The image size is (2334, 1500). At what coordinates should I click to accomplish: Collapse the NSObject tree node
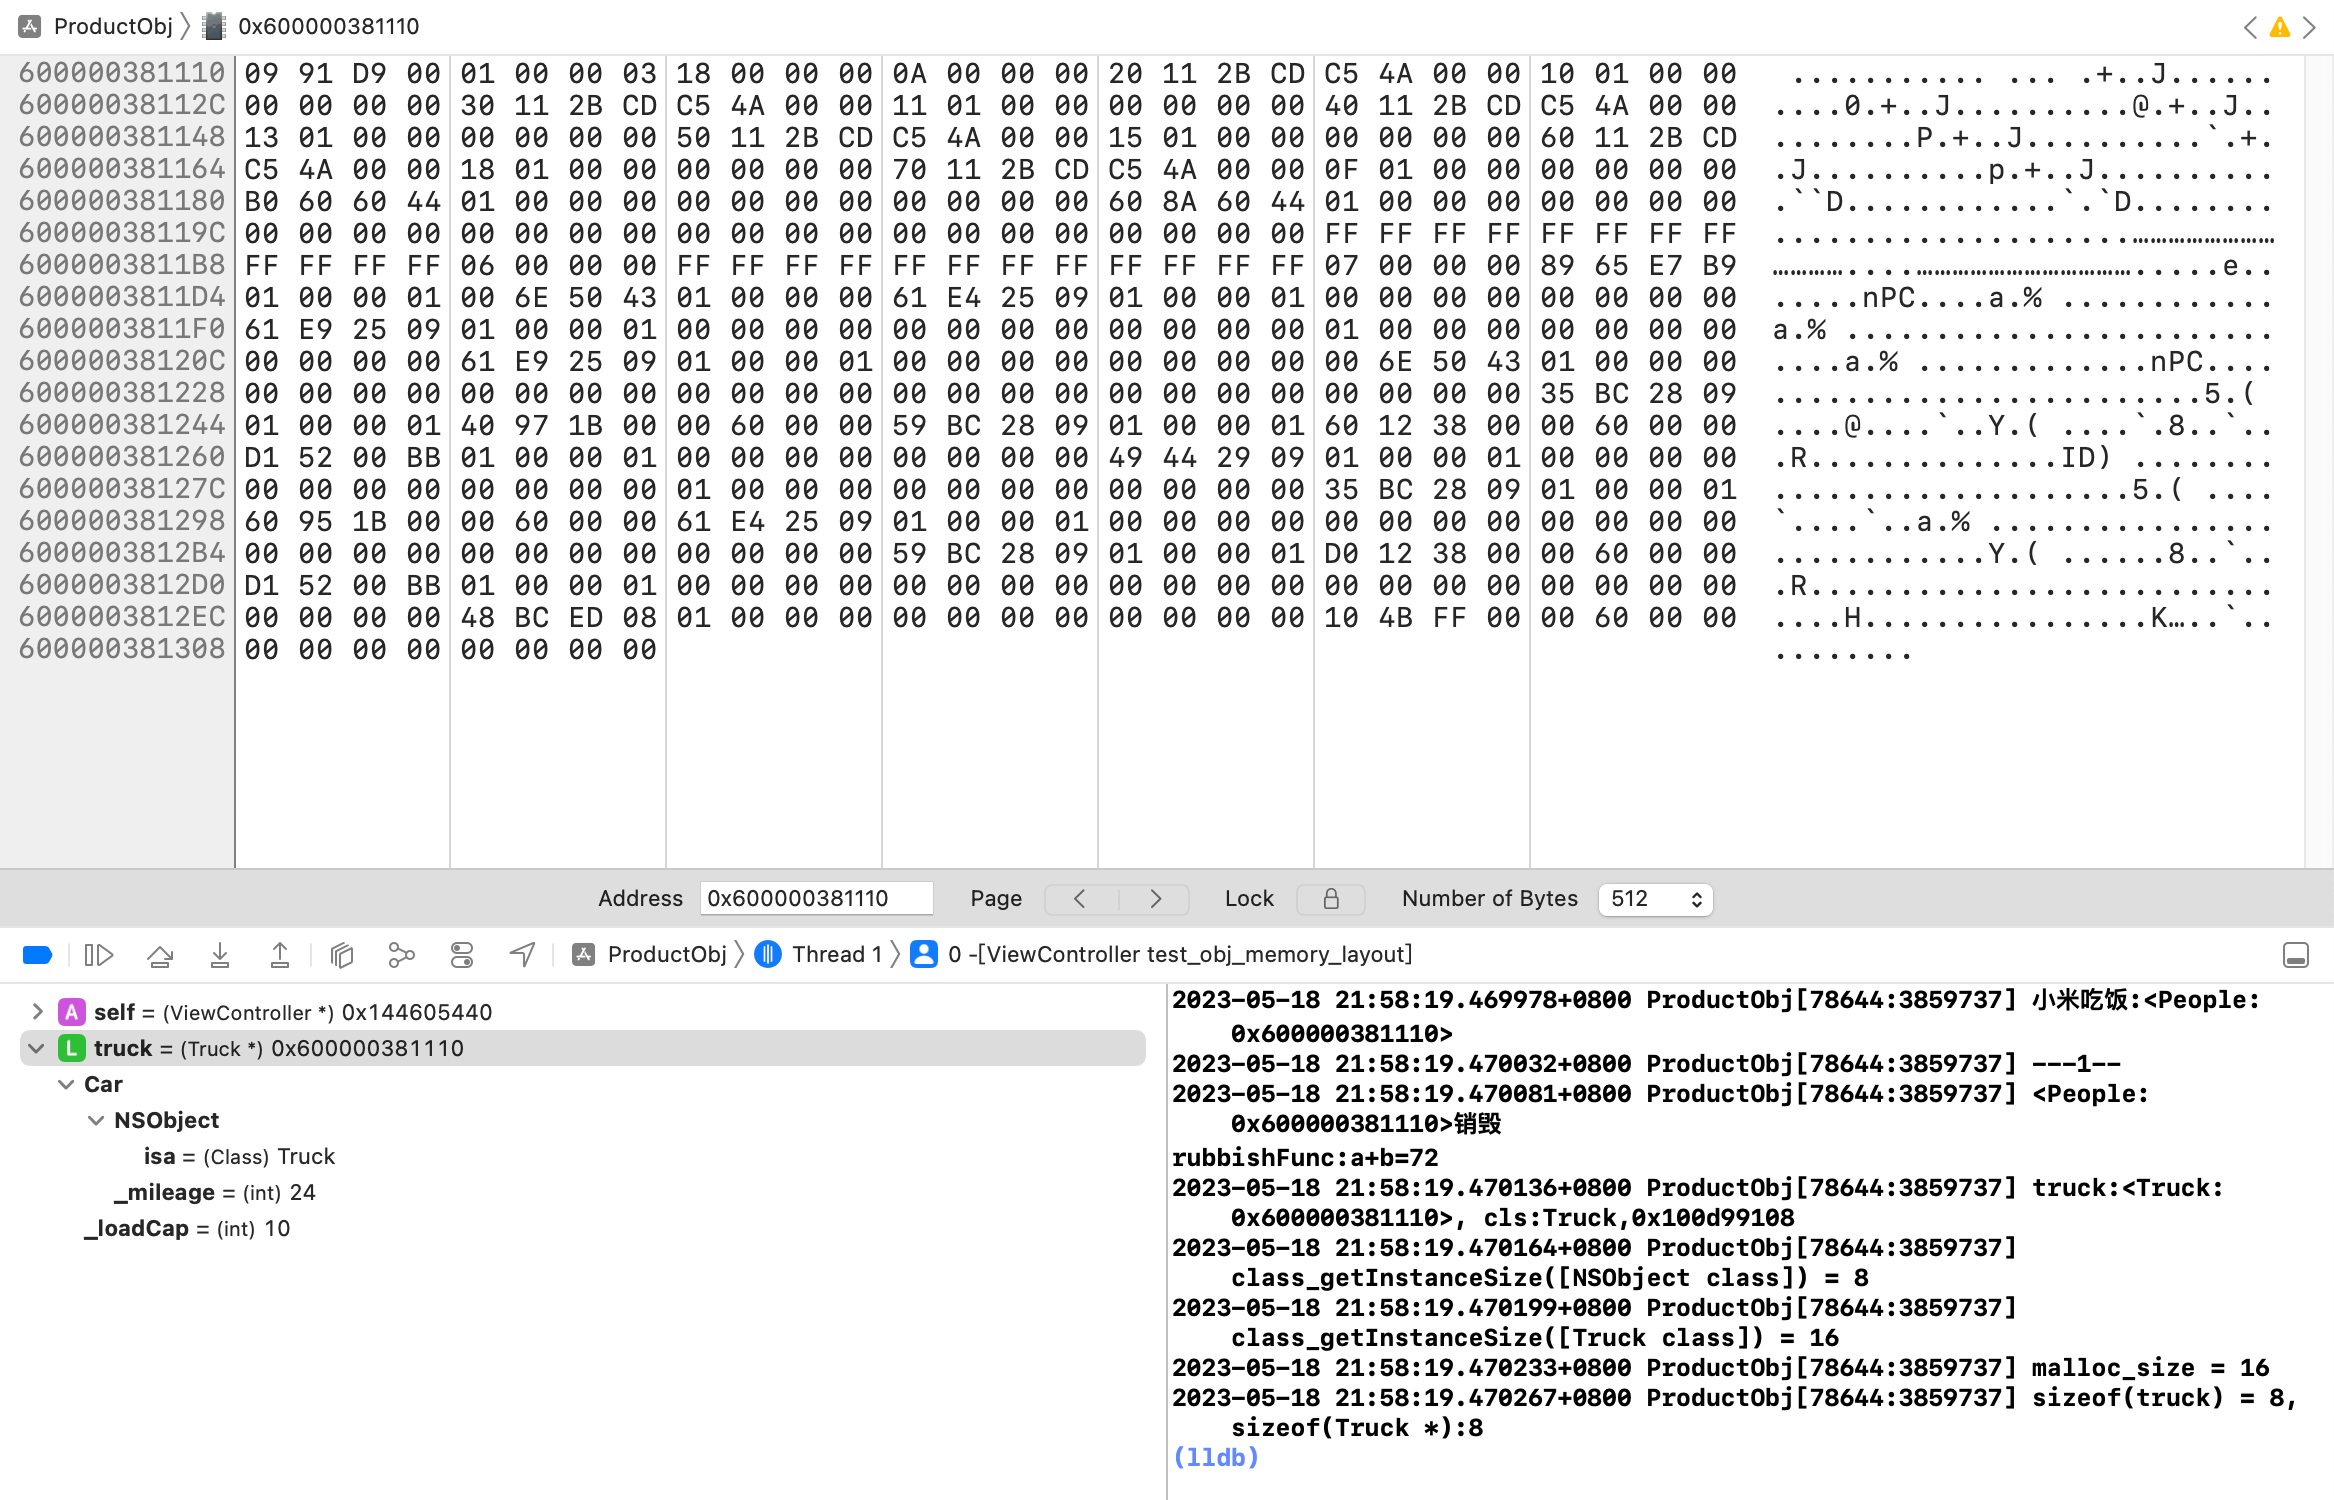(96, 1120)
